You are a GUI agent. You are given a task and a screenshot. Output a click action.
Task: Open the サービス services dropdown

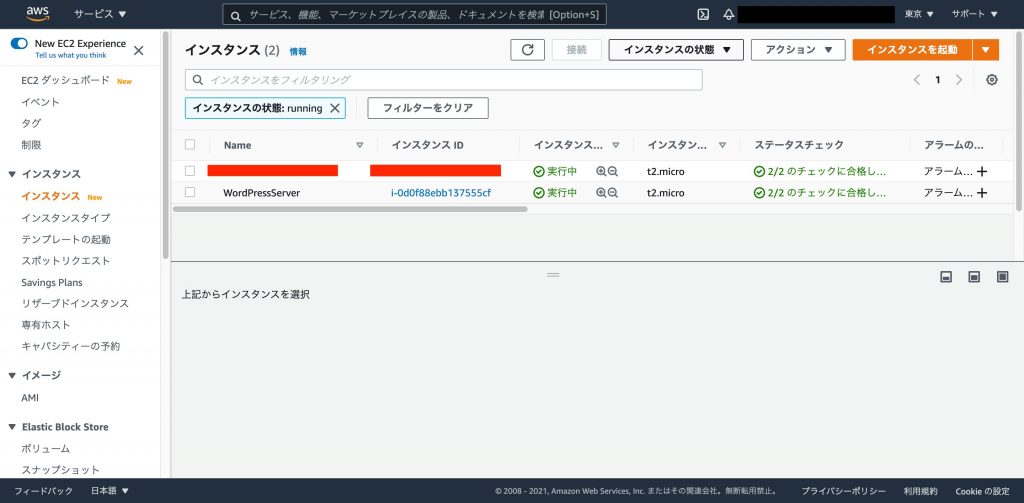pos(100,14)
